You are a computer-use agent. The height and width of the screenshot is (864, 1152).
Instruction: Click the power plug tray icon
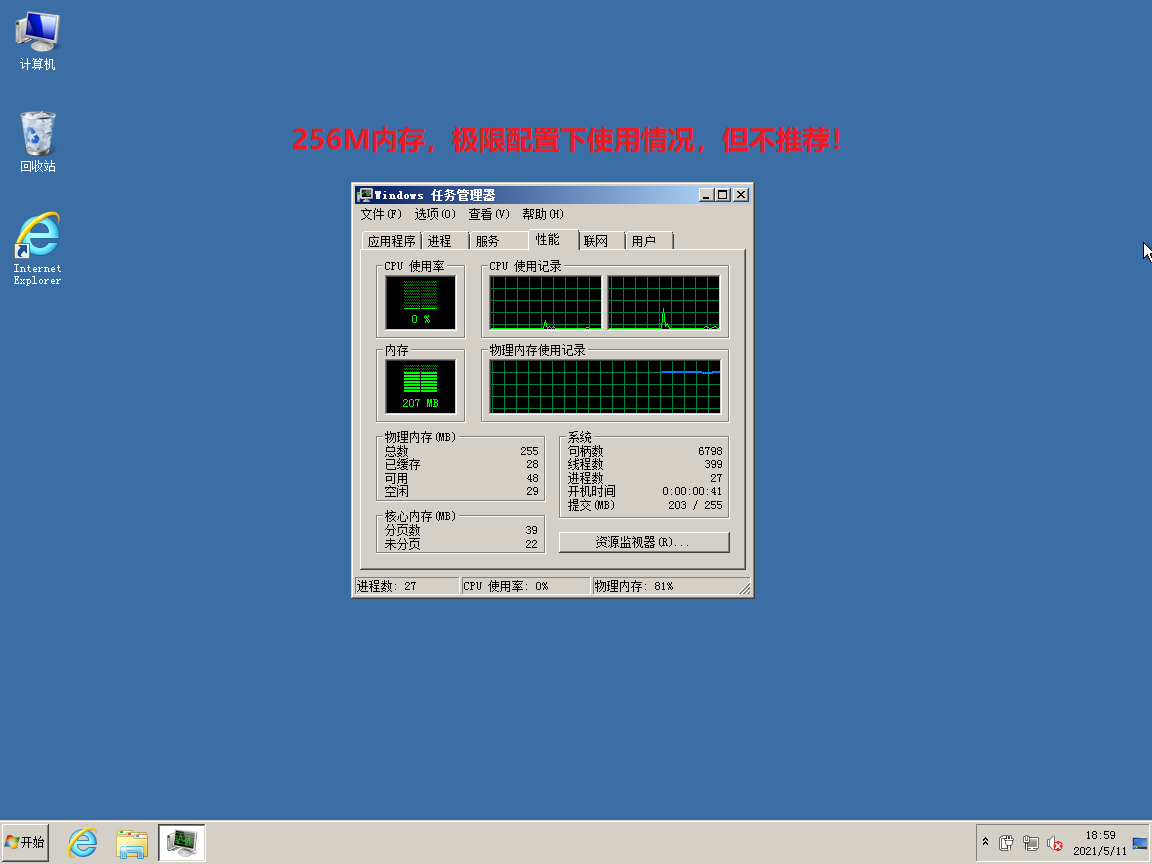[x=1007, y=844]
